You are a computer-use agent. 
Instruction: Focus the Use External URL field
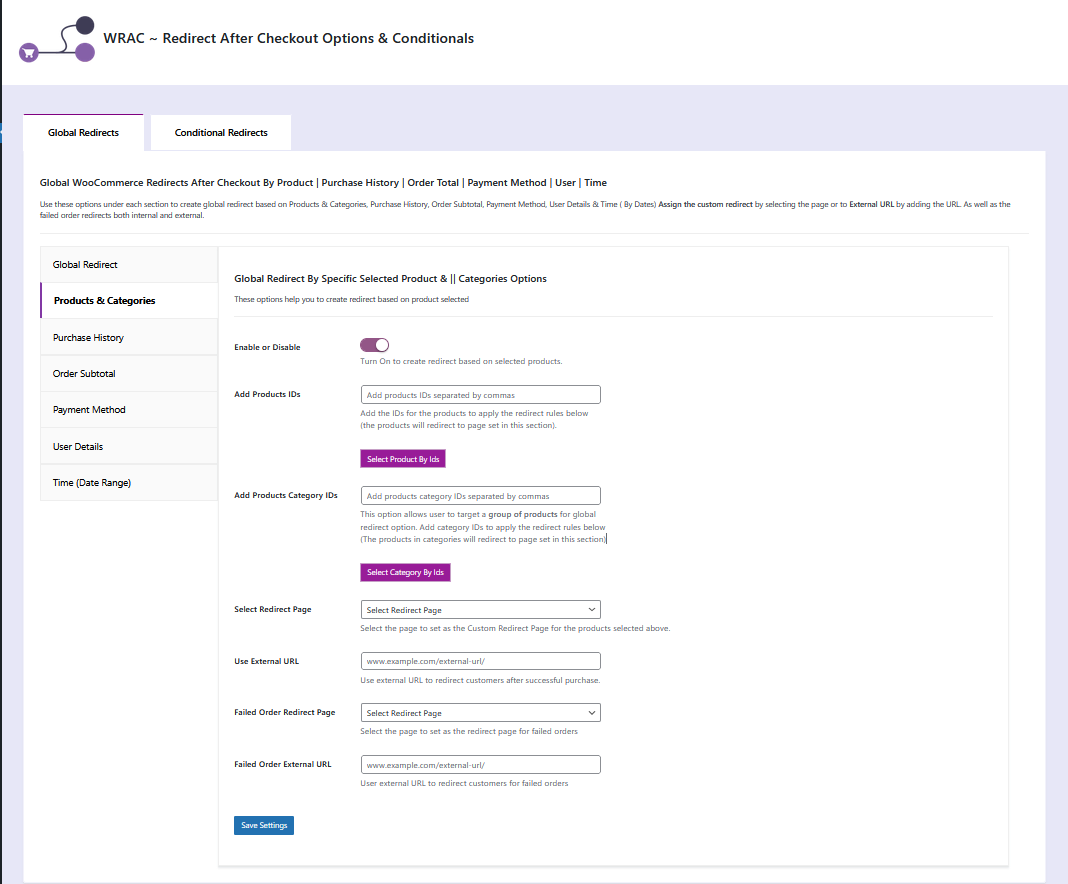[x=480, y=661]
